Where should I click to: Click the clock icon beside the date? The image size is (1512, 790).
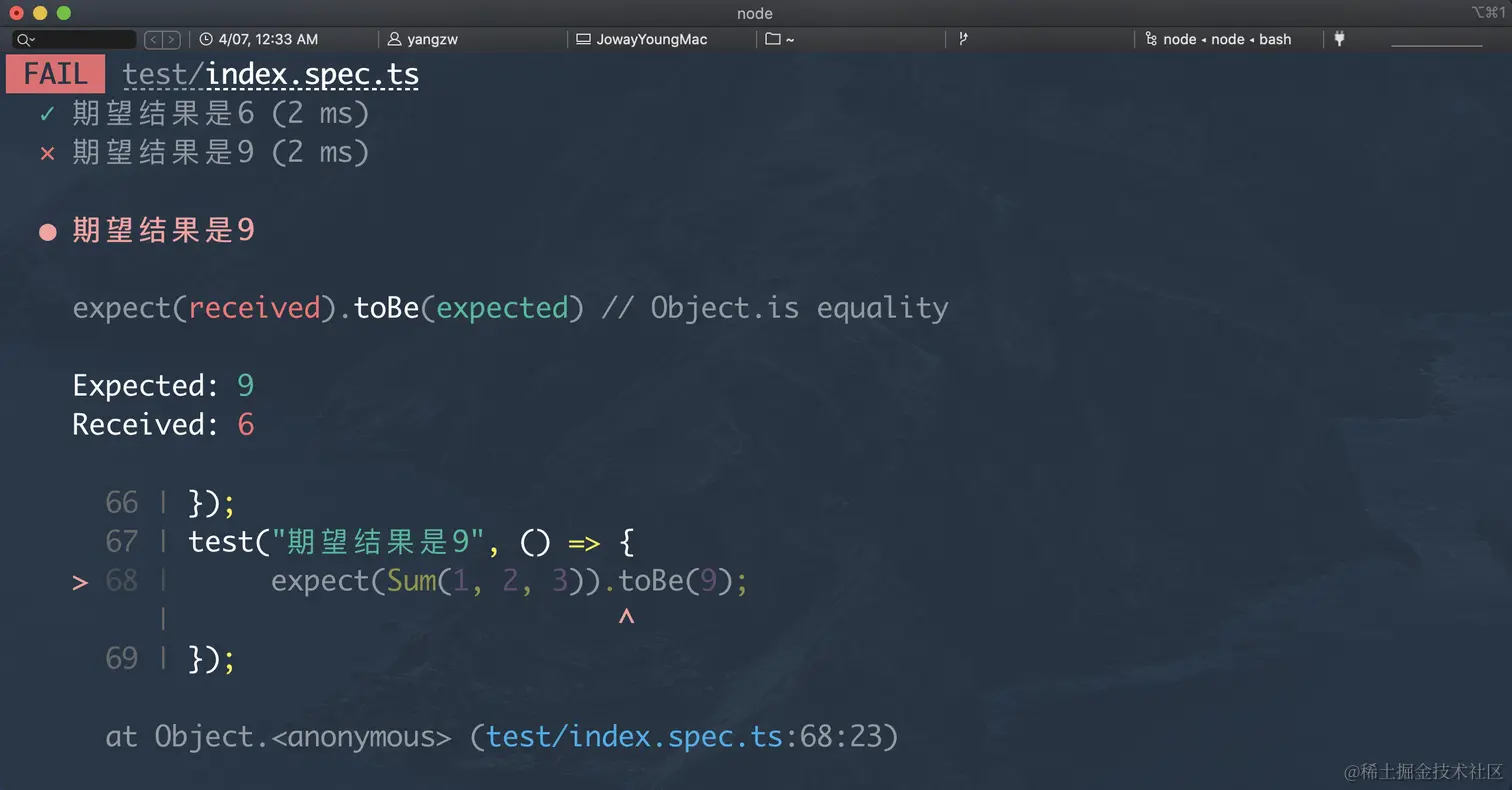tap(206, 40)
